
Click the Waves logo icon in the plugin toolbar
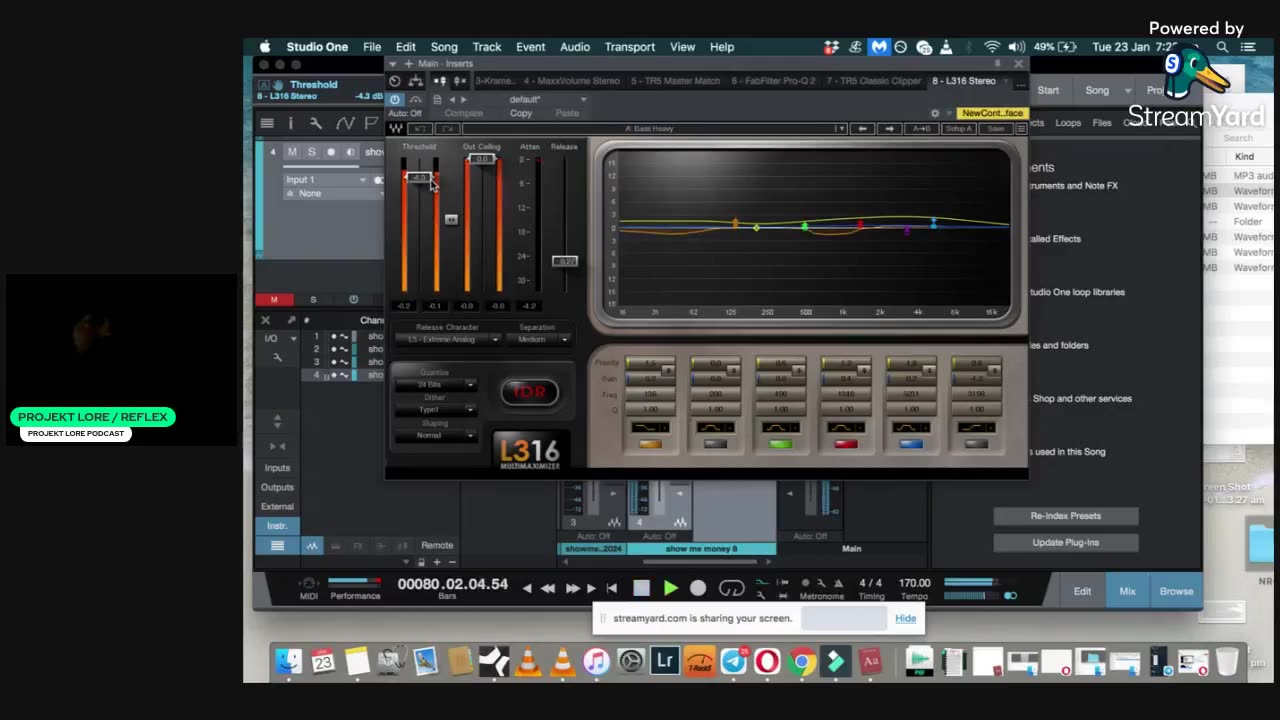tap(396, 129)
